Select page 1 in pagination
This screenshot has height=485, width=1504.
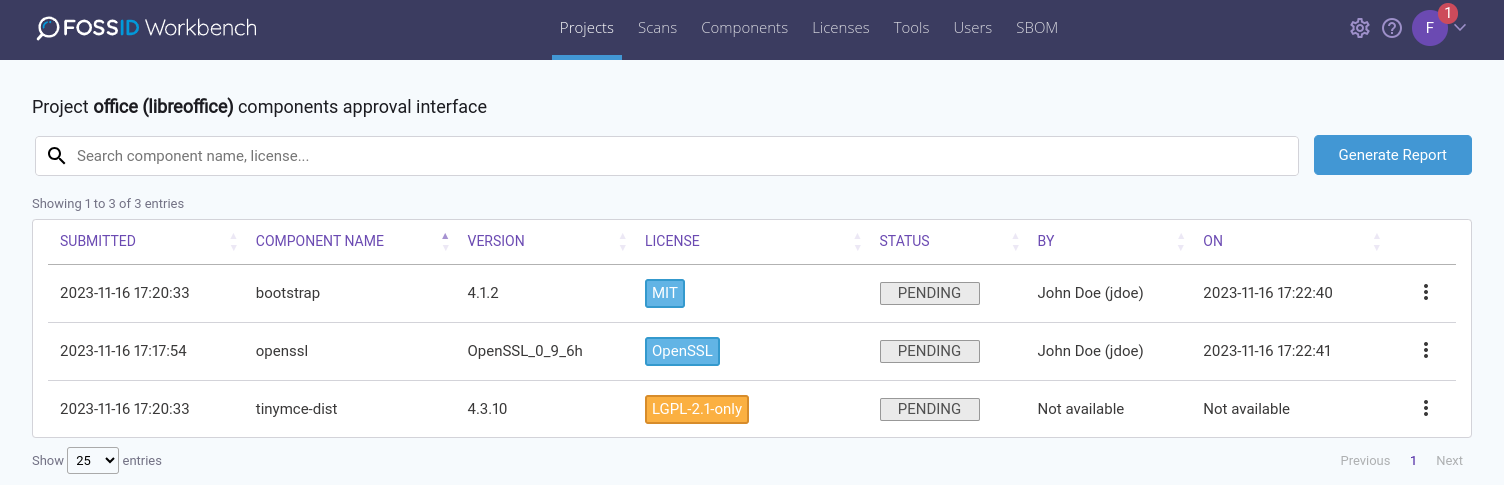(1413, 461)
